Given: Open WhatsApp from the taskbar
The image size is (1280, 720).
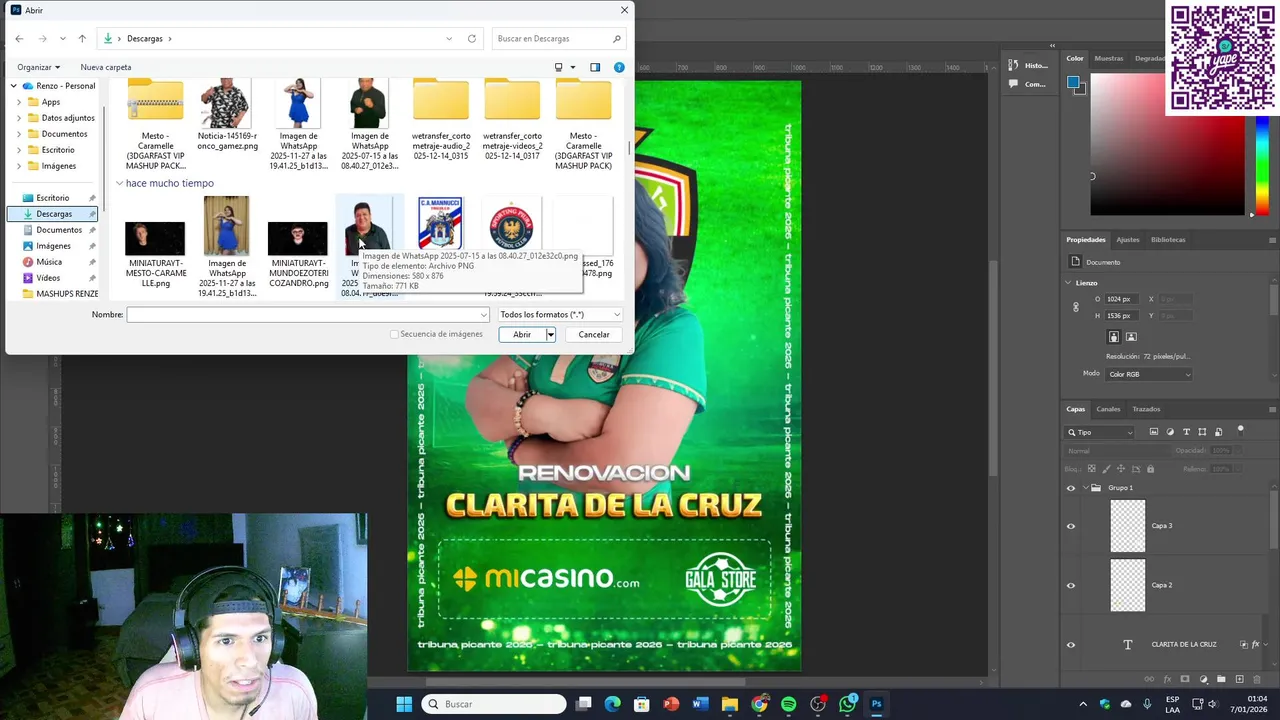Looking at the screenshot, I should (848, 704).
